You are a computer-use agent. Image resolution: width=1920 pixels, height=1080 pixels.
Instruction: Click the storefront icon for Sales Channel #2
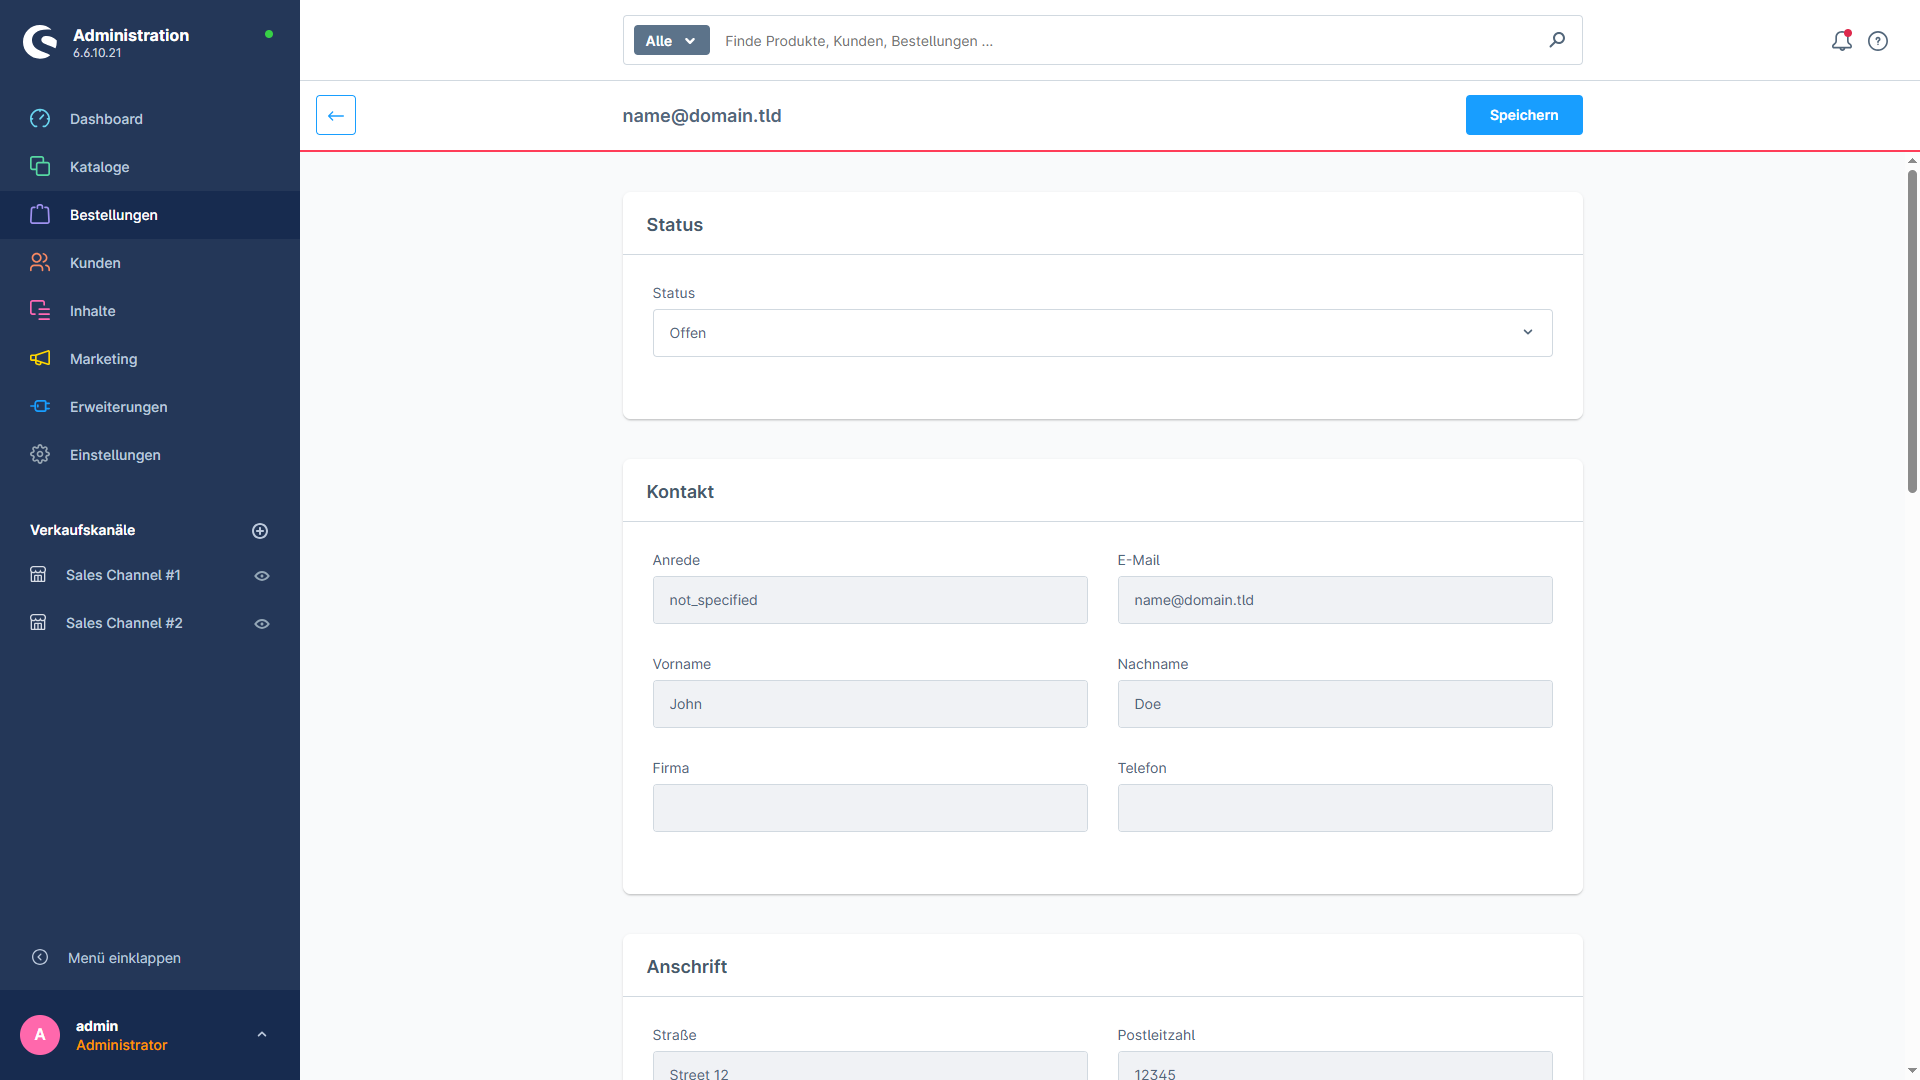click(38, 623)
